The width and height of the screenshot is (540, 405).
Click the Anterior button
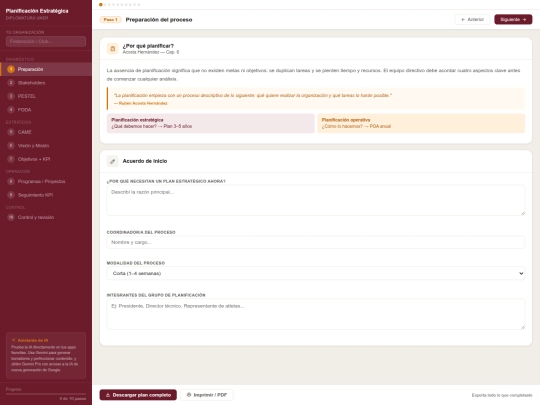[472, 19]
